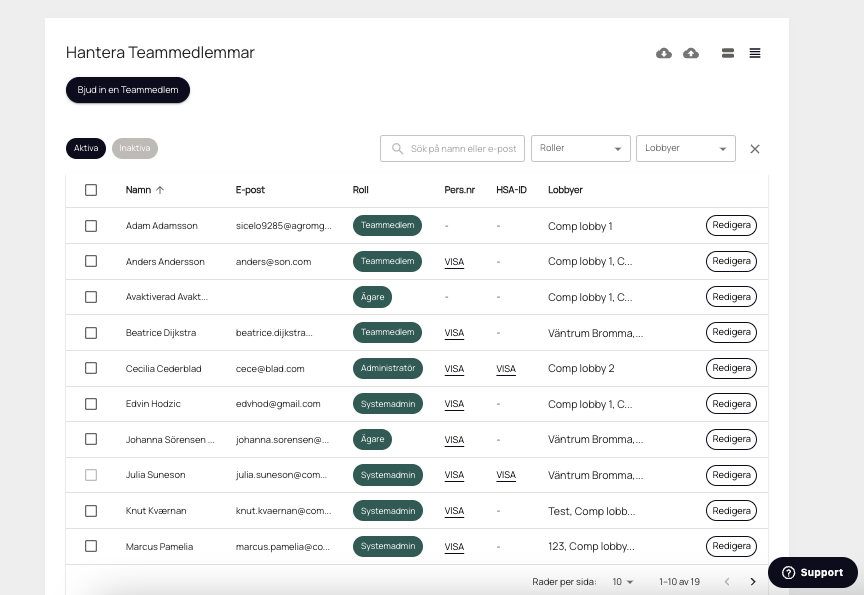Tick the Edvin Hodzic row checkbox
The width and height of the screenshot is (864, 595).
click(x=91, y=404)
